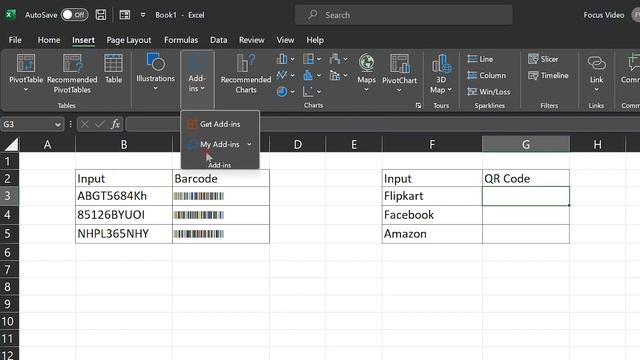Click the formula bar input
Screen dimensions: 640x360
click(x=383, y=124)
